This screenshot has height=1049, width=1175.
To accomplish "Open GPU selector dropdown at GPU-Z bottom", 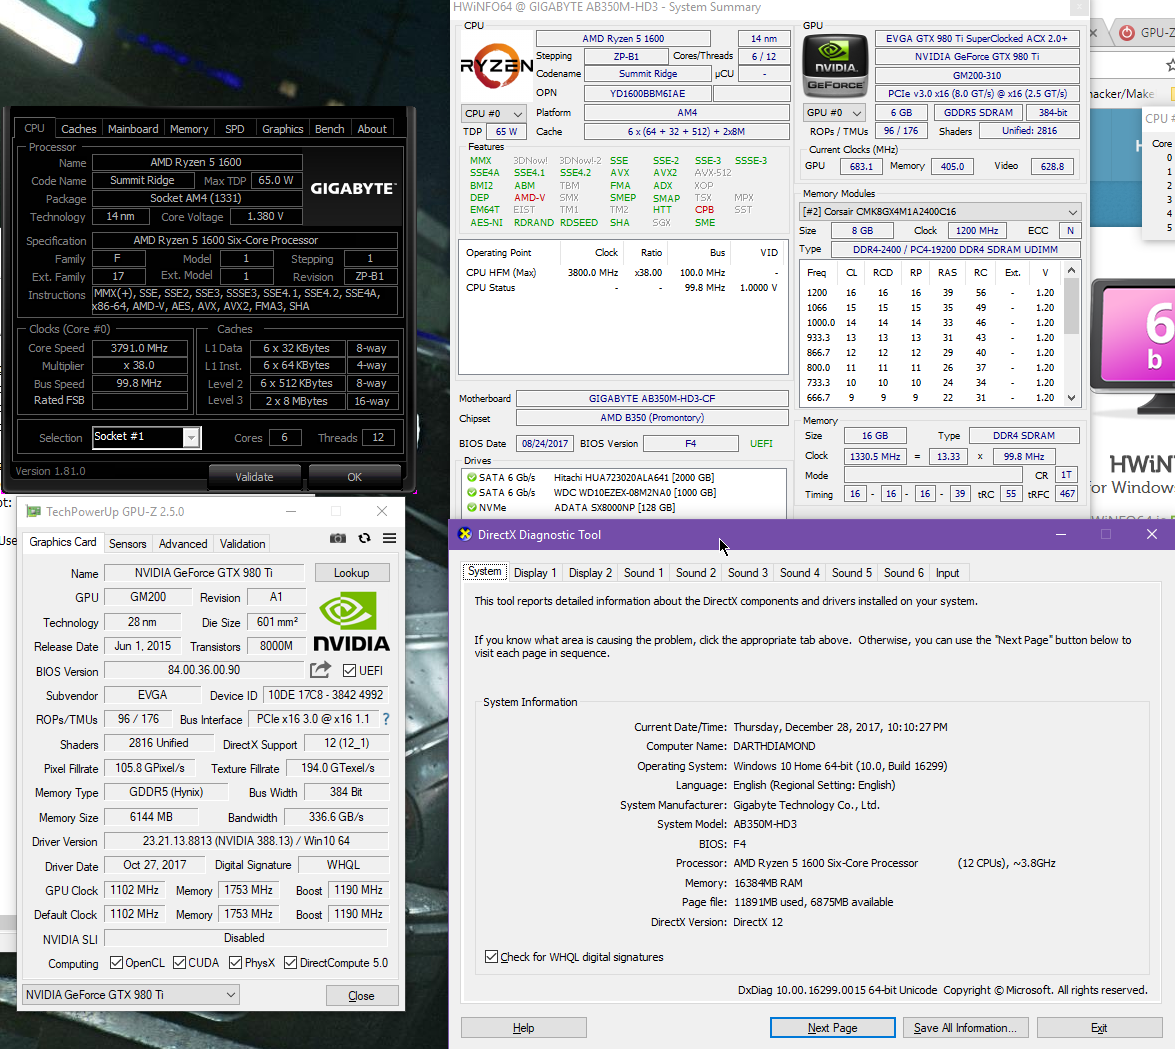I will point(131,994).
